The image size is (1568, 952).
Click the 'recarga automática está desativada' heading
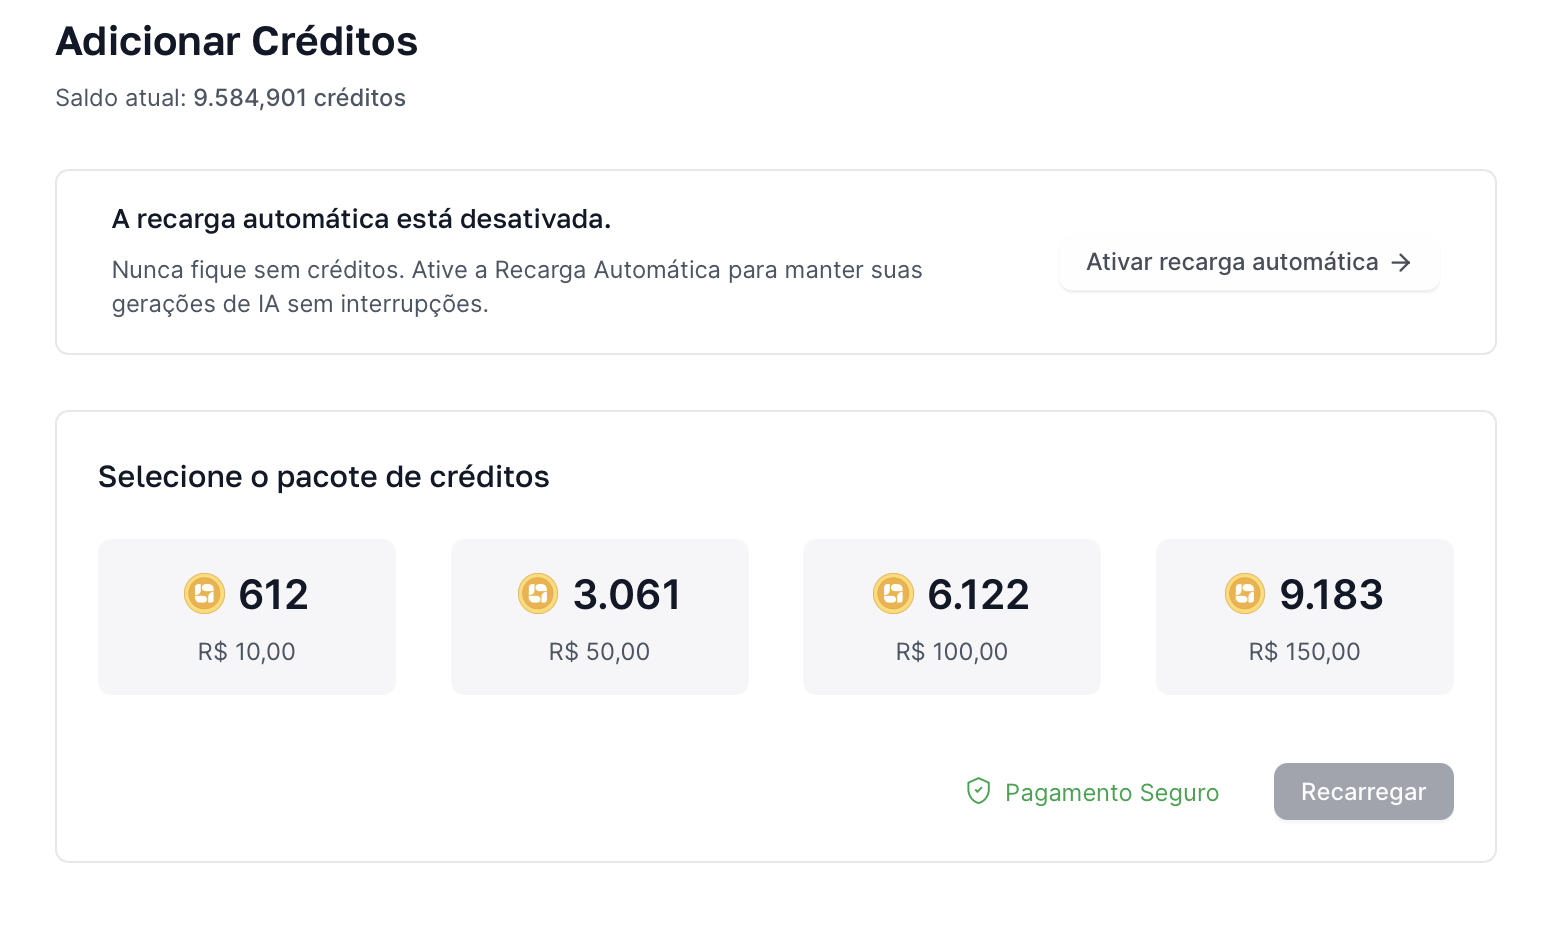[361, 219]
